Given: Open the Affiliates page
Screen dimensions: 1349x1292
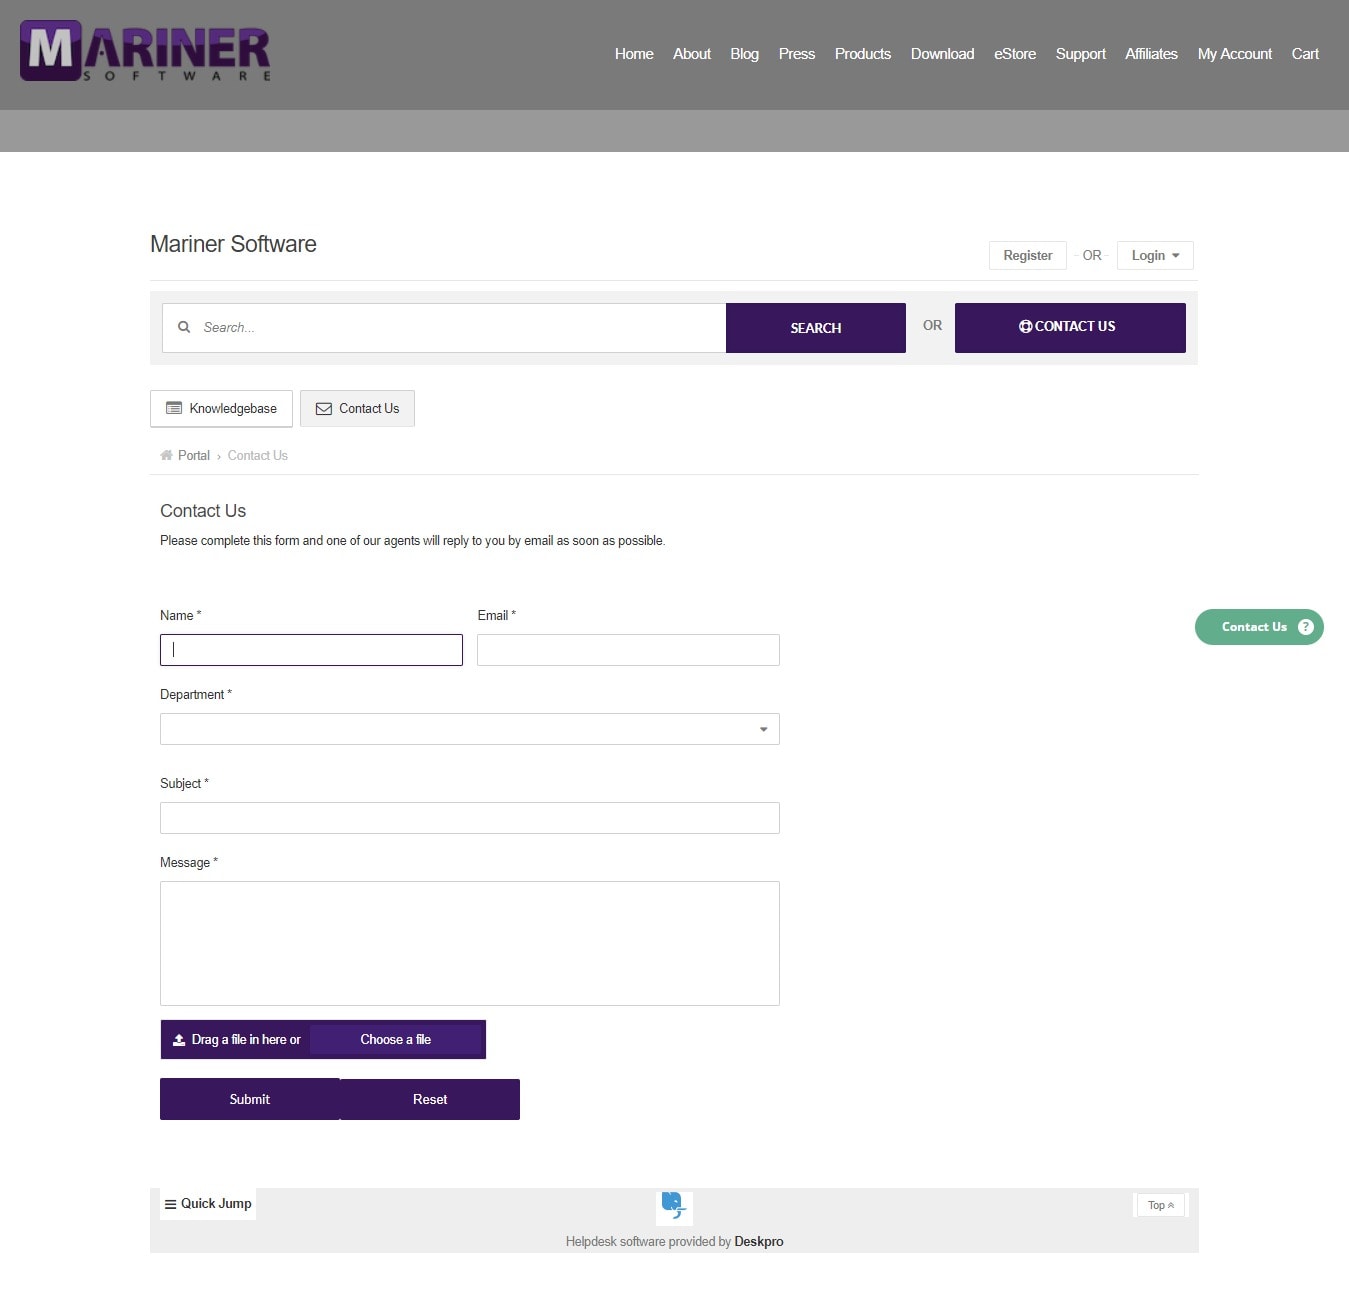Looking at the screenshot, I should [1151, 54].
